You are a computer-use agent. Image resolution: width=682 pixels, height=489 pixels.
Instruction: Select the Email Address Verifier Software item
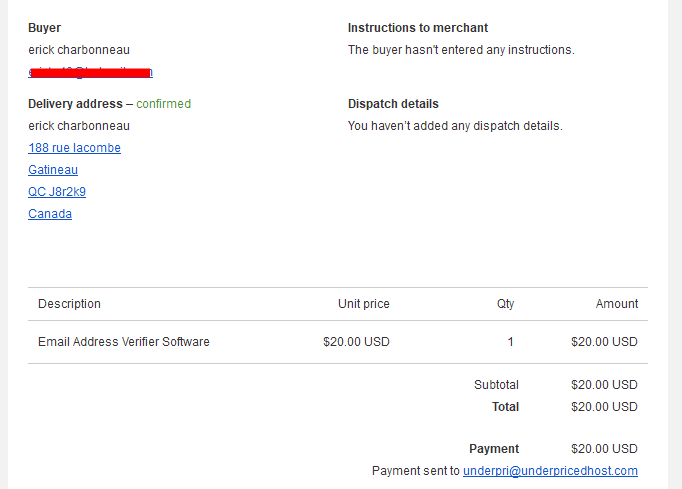pyautogui.click(x=124, y=342)
